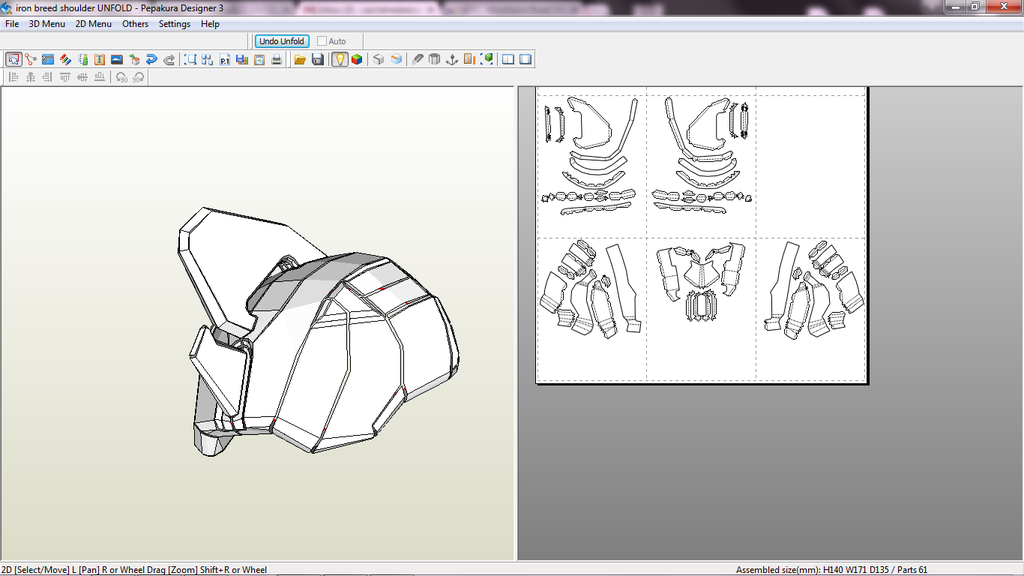Screen dimensions: 1024x576
Task: Open the Help menu
Action: tap(210, 24)
